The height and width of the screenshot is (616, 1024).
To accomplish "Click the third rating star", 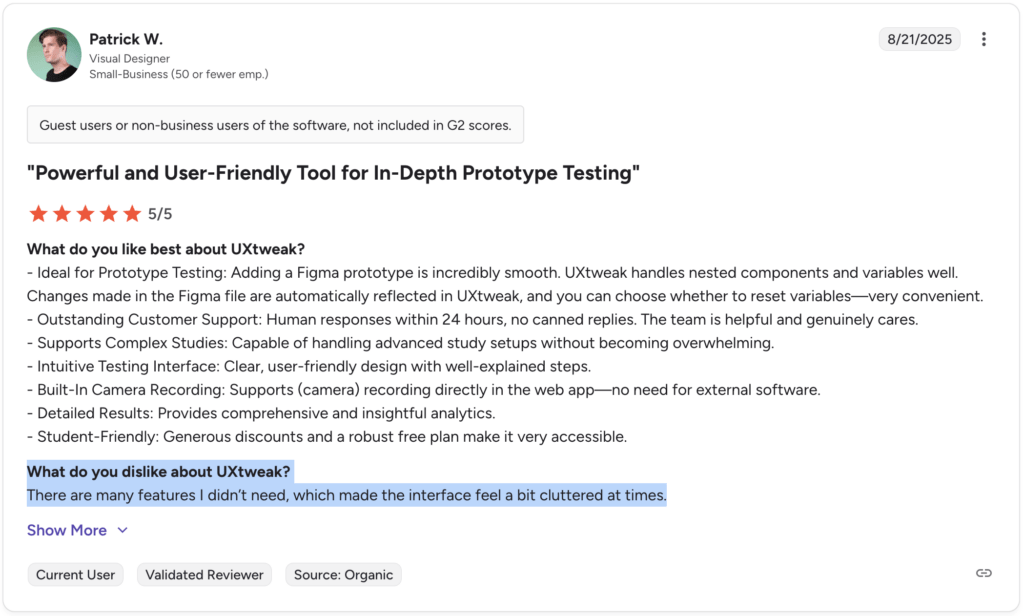I will (x=85, y=213).
